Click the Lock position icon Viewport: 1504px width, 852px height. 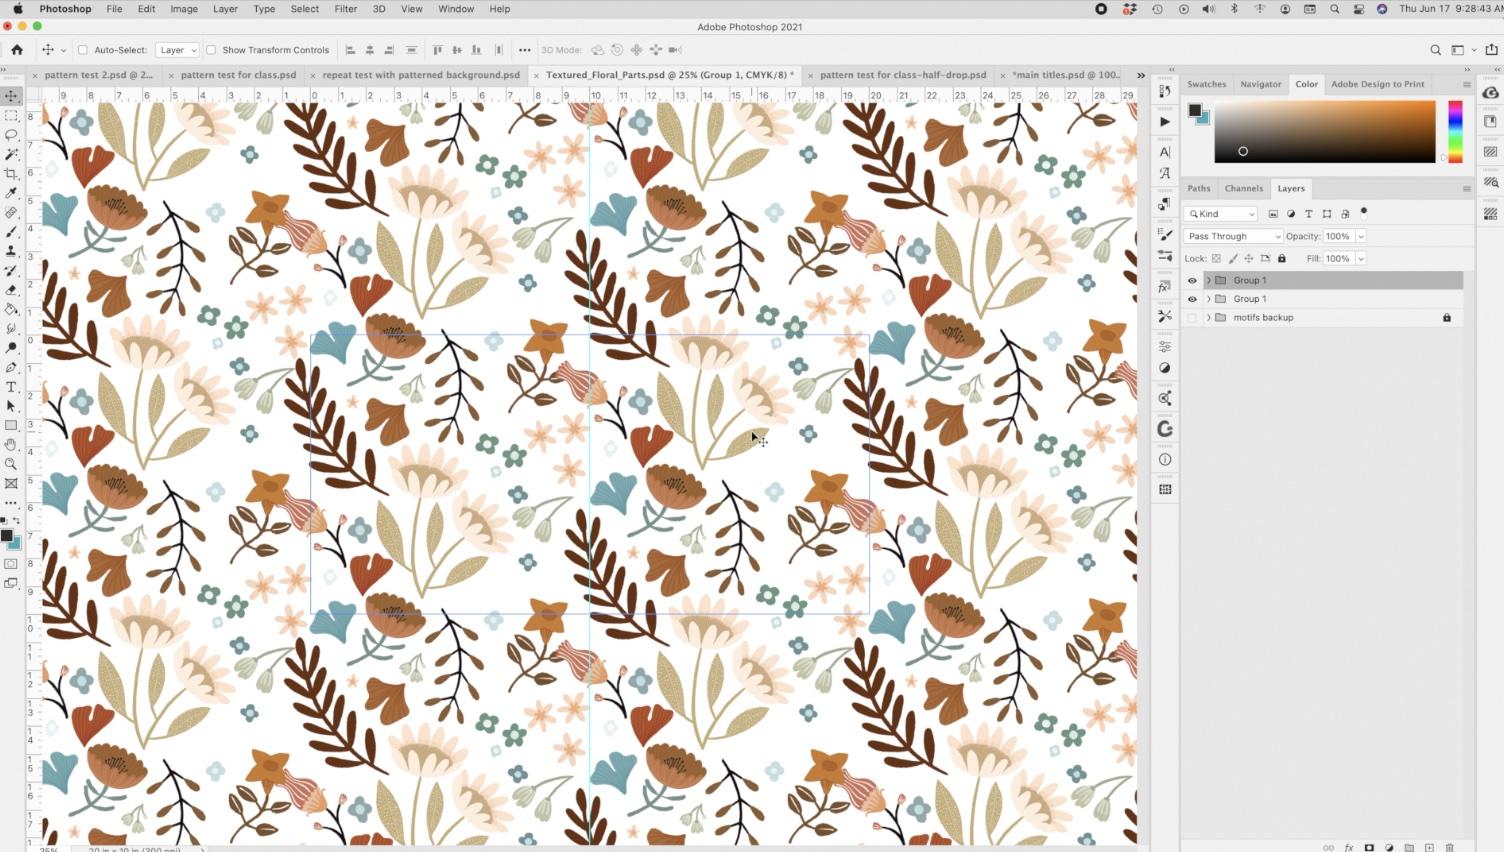(1249, 258)
